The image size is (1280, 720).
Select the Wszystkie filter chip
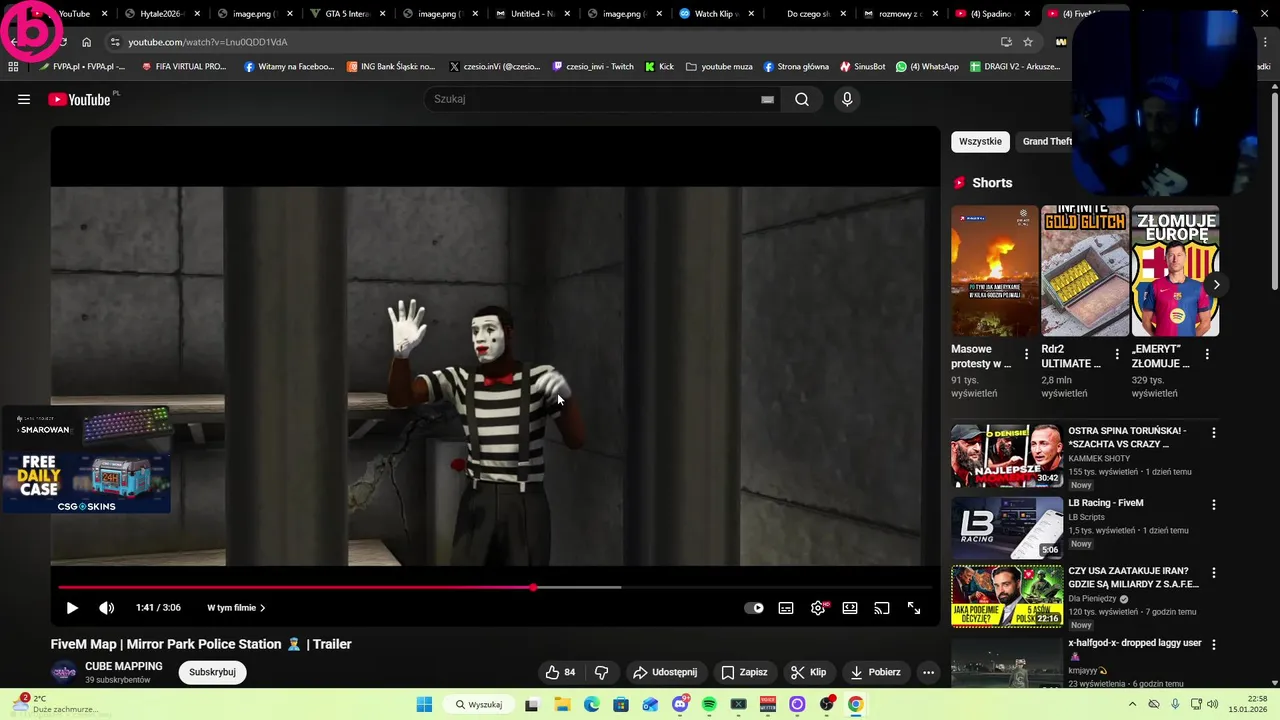click(x=980, y=141)
